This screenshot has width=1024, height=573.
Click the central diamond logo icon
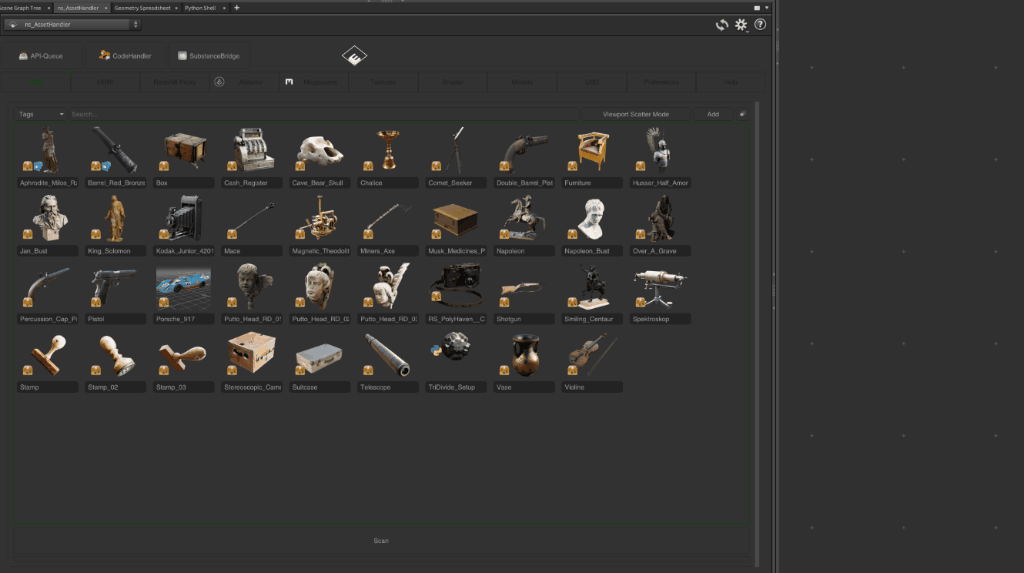point(354,56)
